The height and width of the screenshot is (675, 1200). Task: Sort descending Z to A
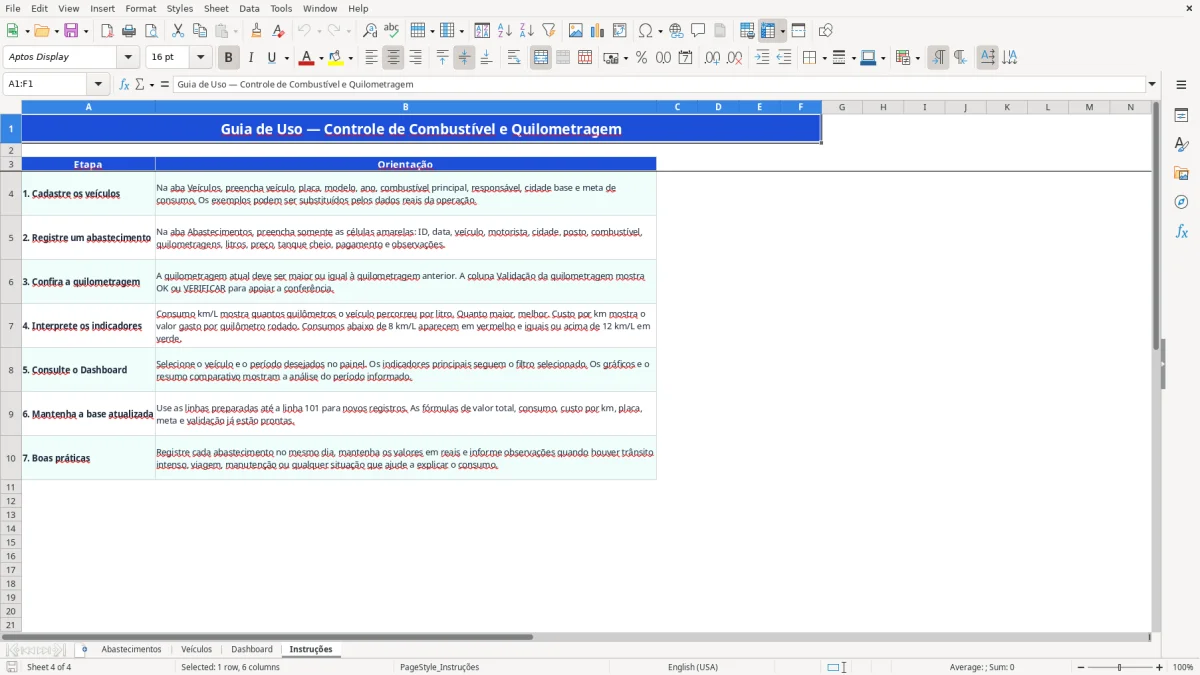coord(526,31)
